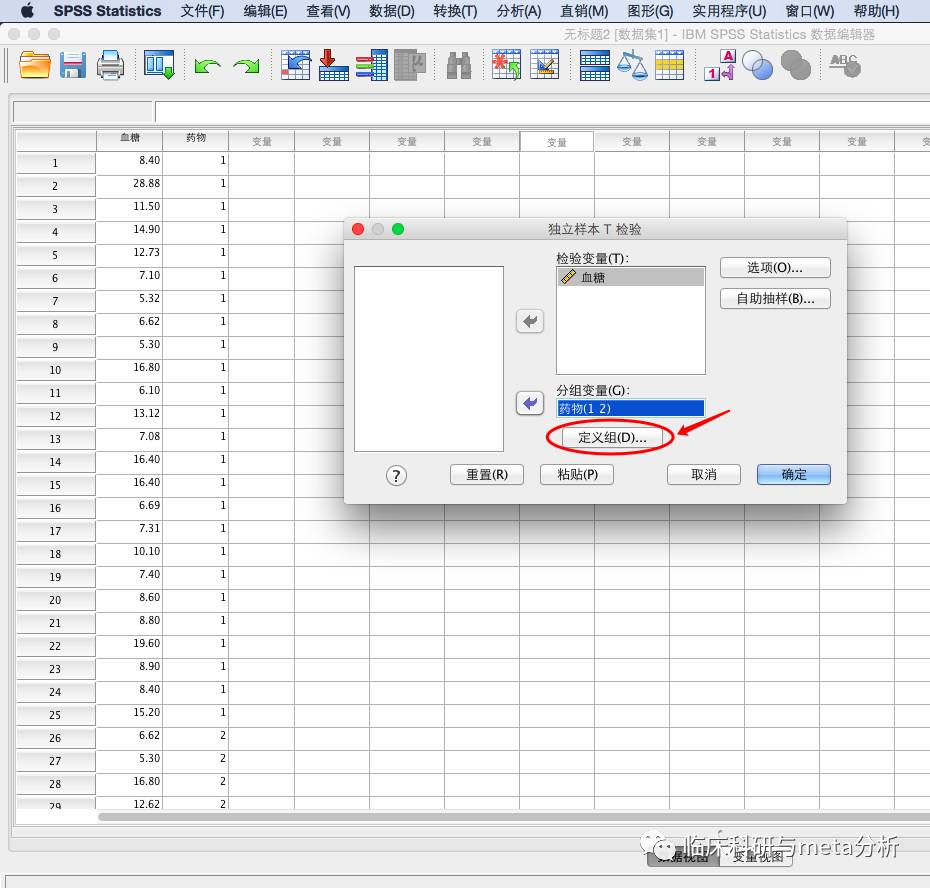Click the value labels icon in toolbar
The width and height of the screenshot is (930, 888).
(719, 66)
